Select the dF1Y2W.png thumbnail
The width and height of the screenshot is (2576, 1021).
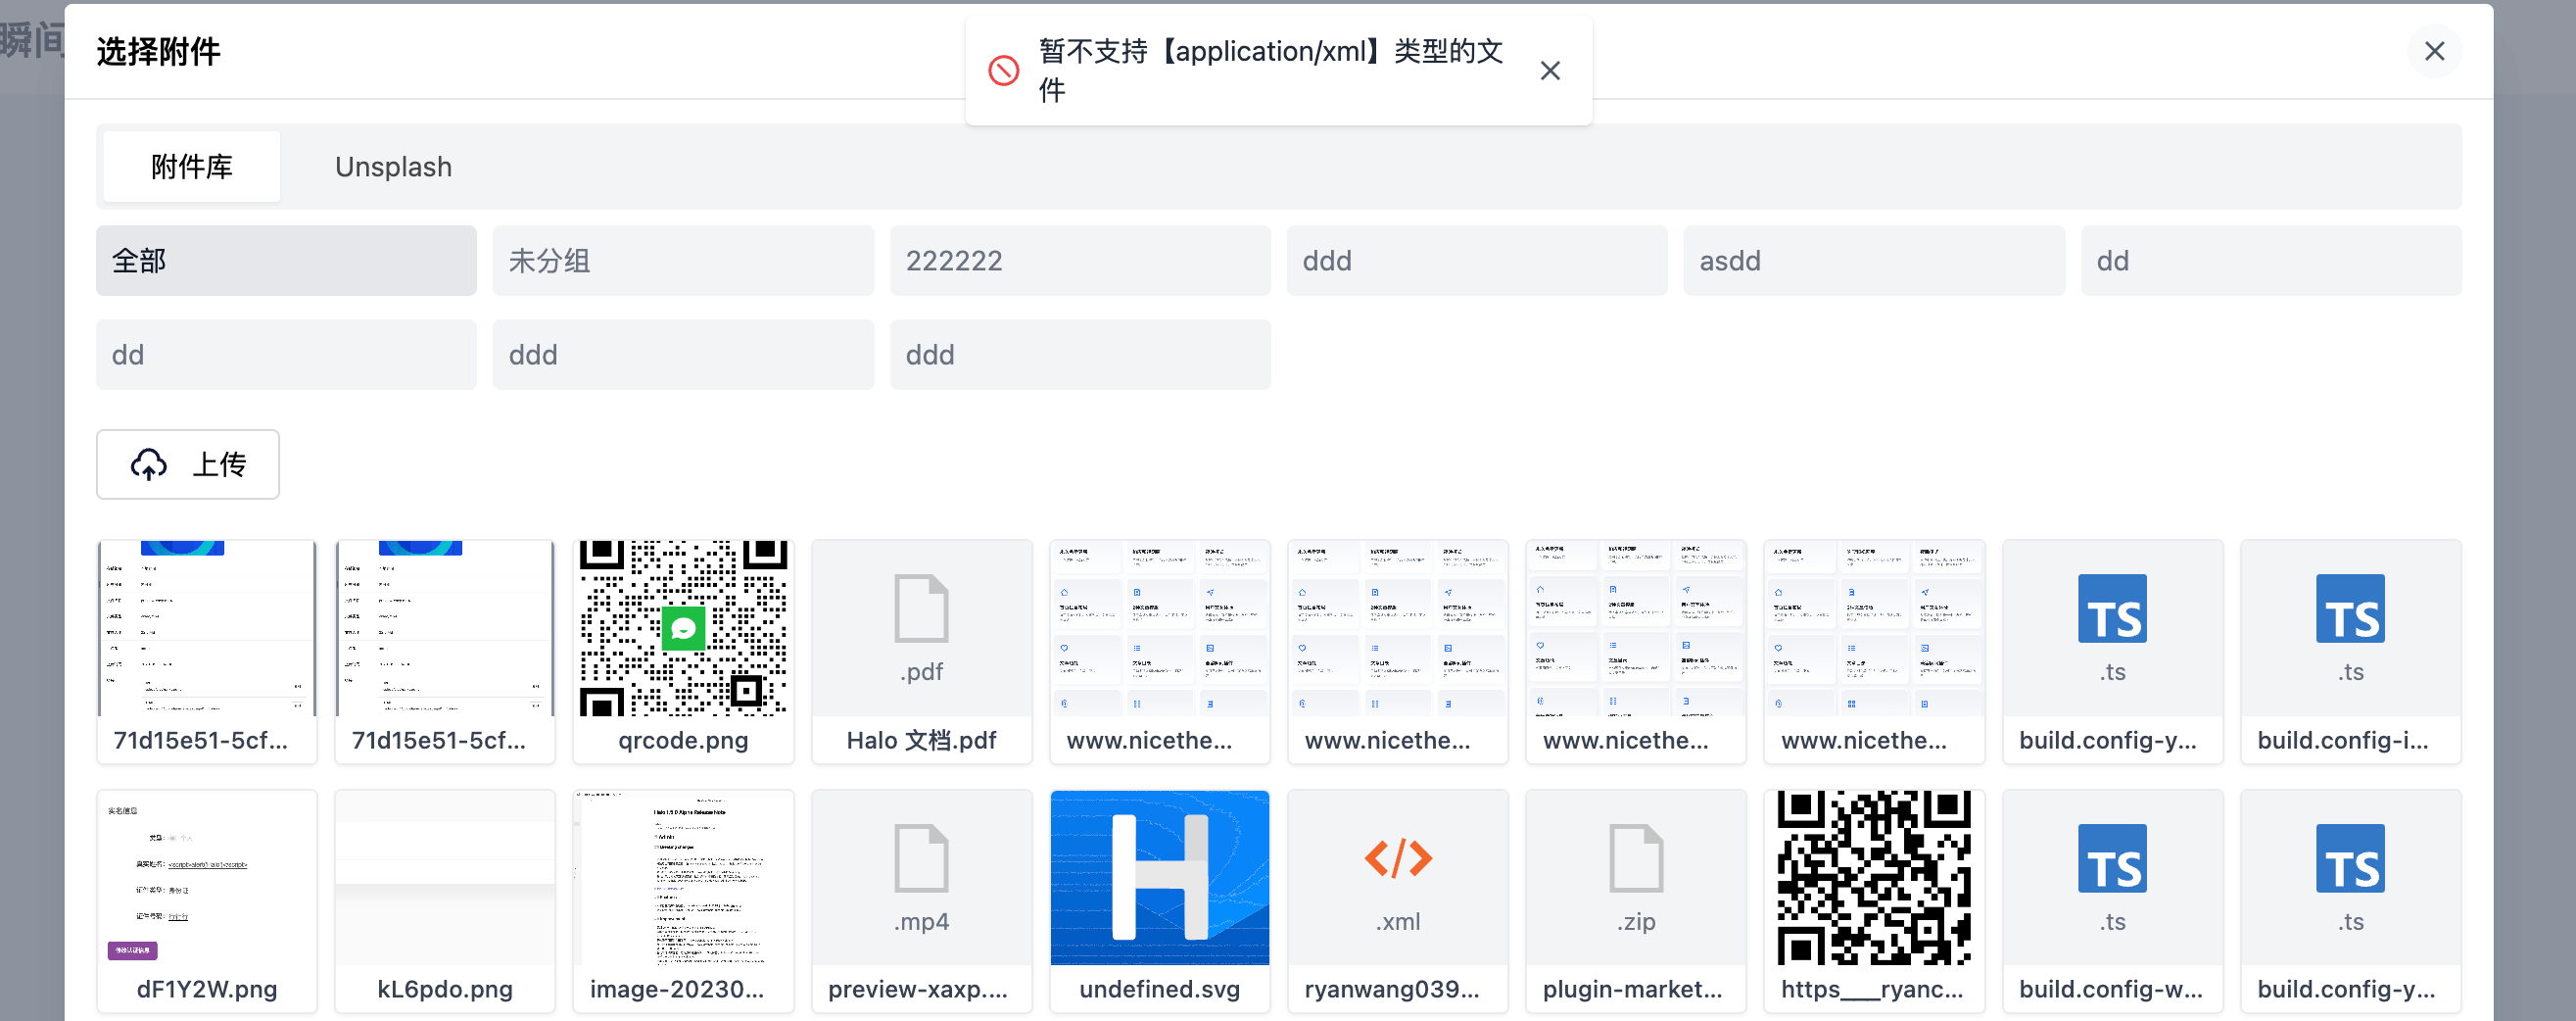[206, 877]
